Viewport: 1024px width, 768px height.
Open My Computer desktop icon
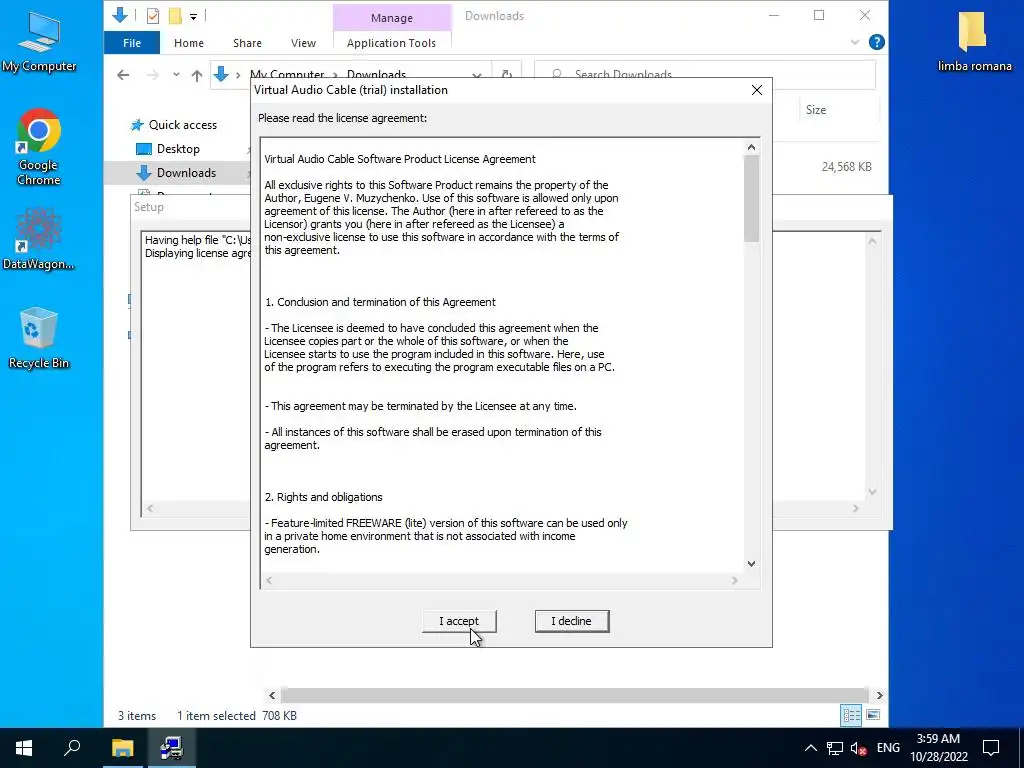click(x=39, y=41)
